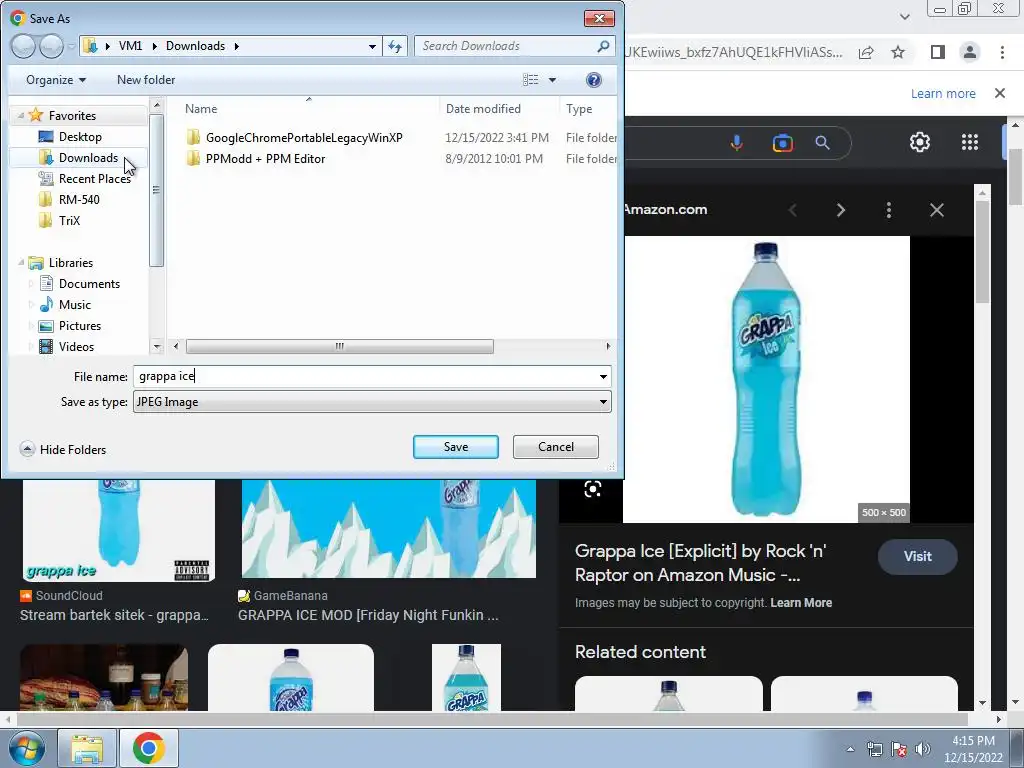Open the Google apps grid
The image size is (1024, 768).
[x=970, y=142]
